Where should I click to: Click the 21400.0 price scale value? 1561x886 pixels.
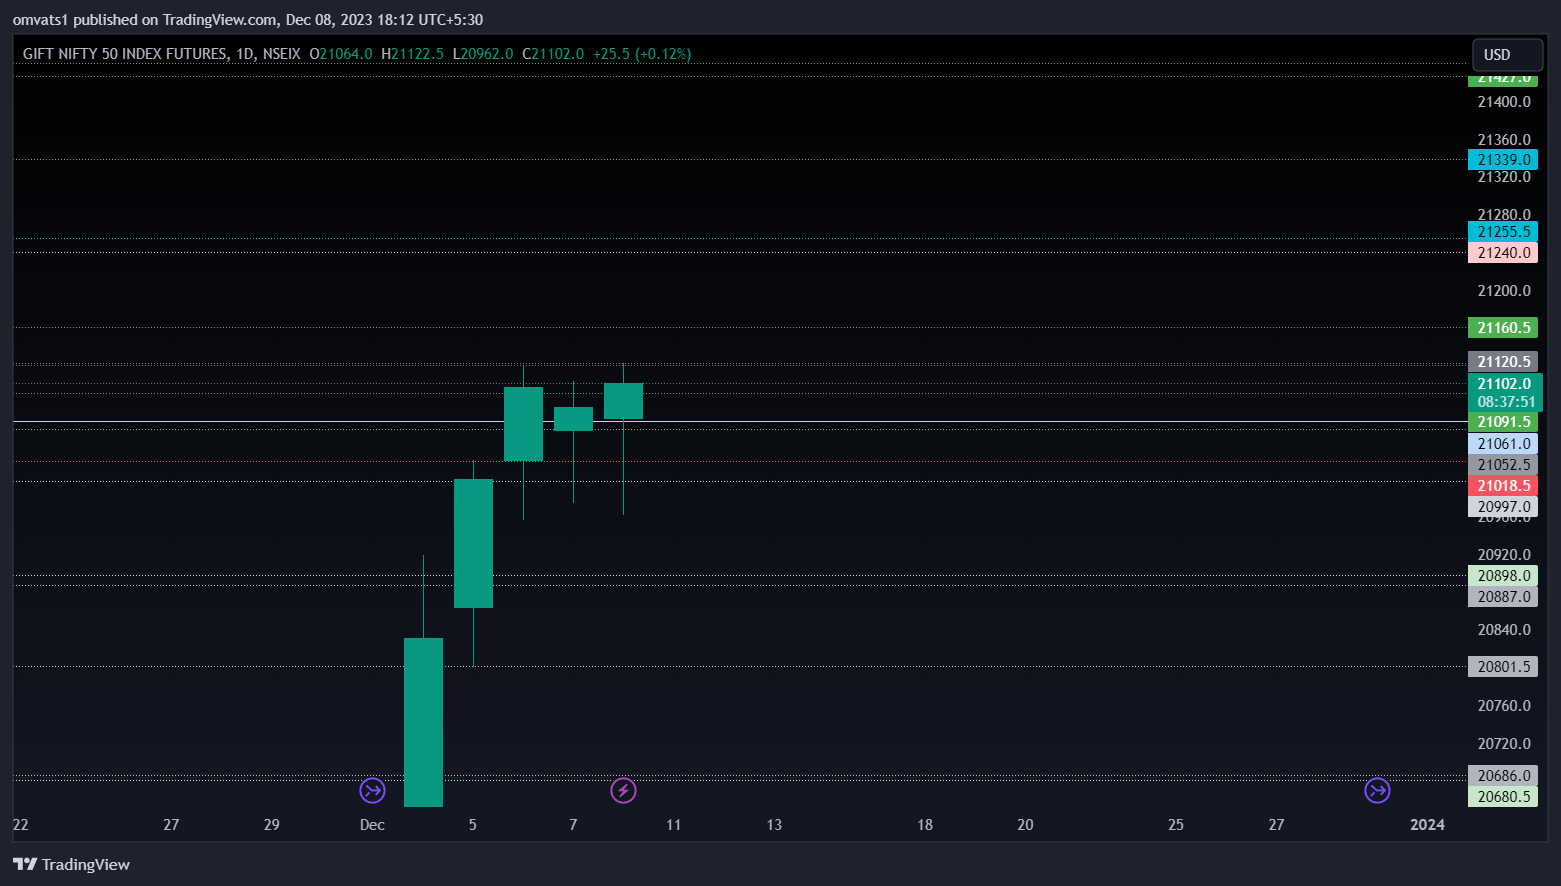1504,102
